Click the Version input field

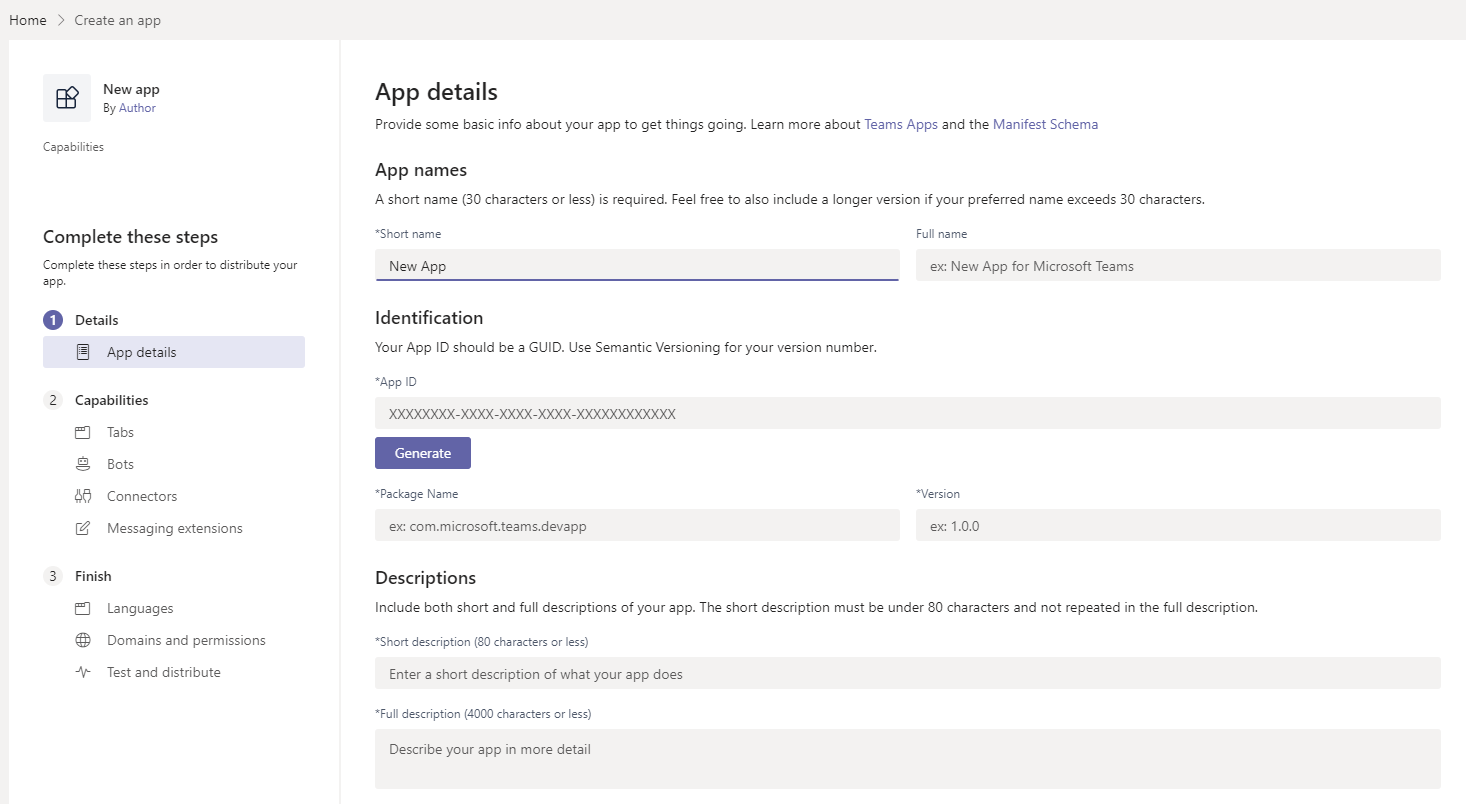[x=1178, y=525]
